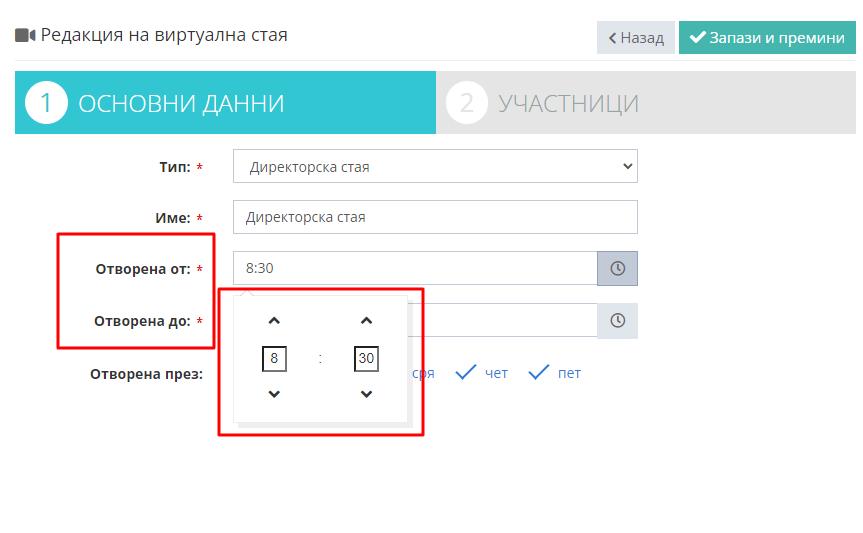Image resolution: width=863 pixels, height=533 pixels.
Task: Go back with the Назад button
Action: click(636, 37)
